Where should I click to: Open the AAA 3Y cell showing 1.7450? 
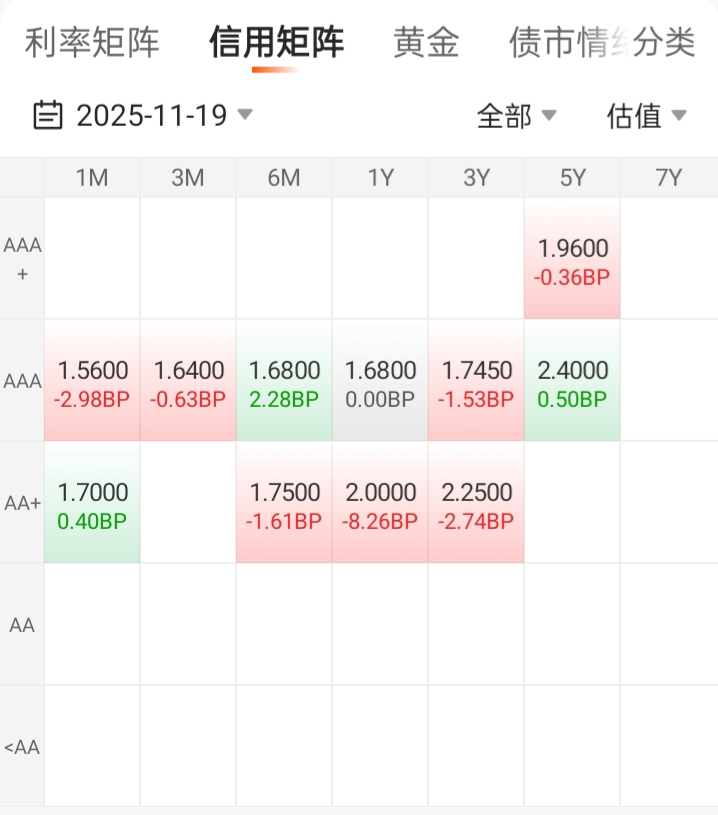click(x=476, y=381)
